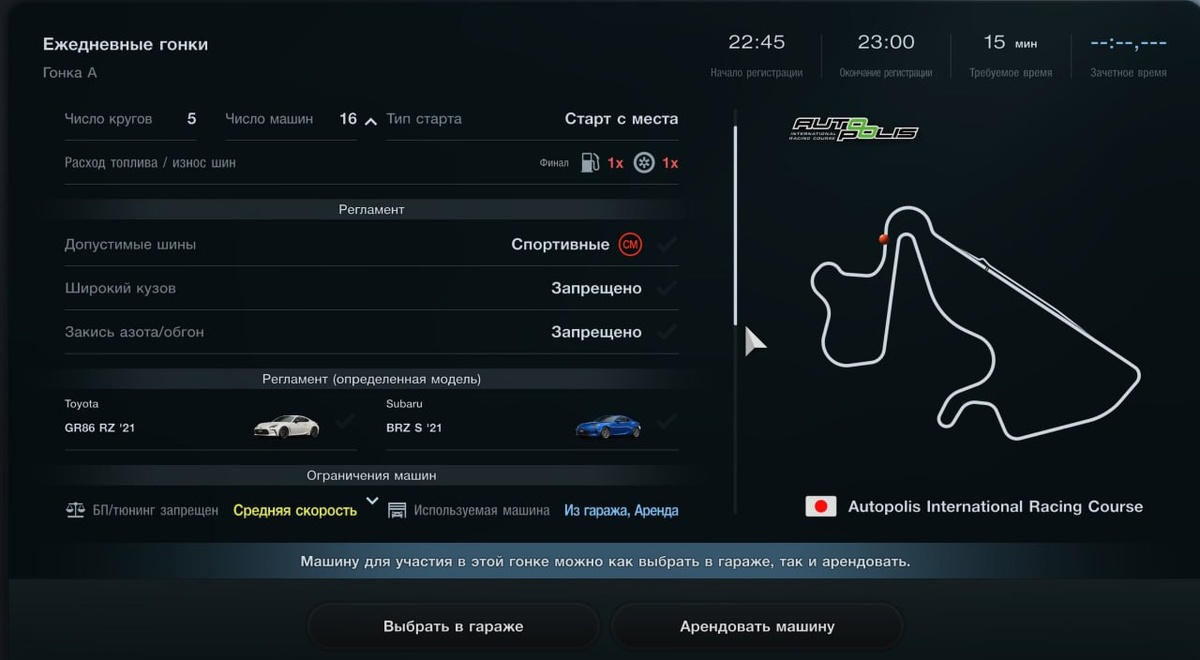Click the blank qualifying time --:--,---

pyautogui.click(x=1128, y=42)
